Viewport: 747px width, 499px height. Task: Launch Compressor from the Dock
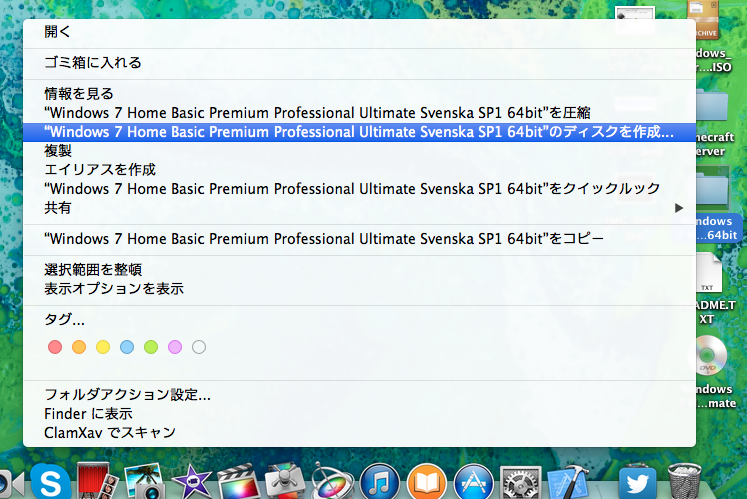[x=285, y=481]
